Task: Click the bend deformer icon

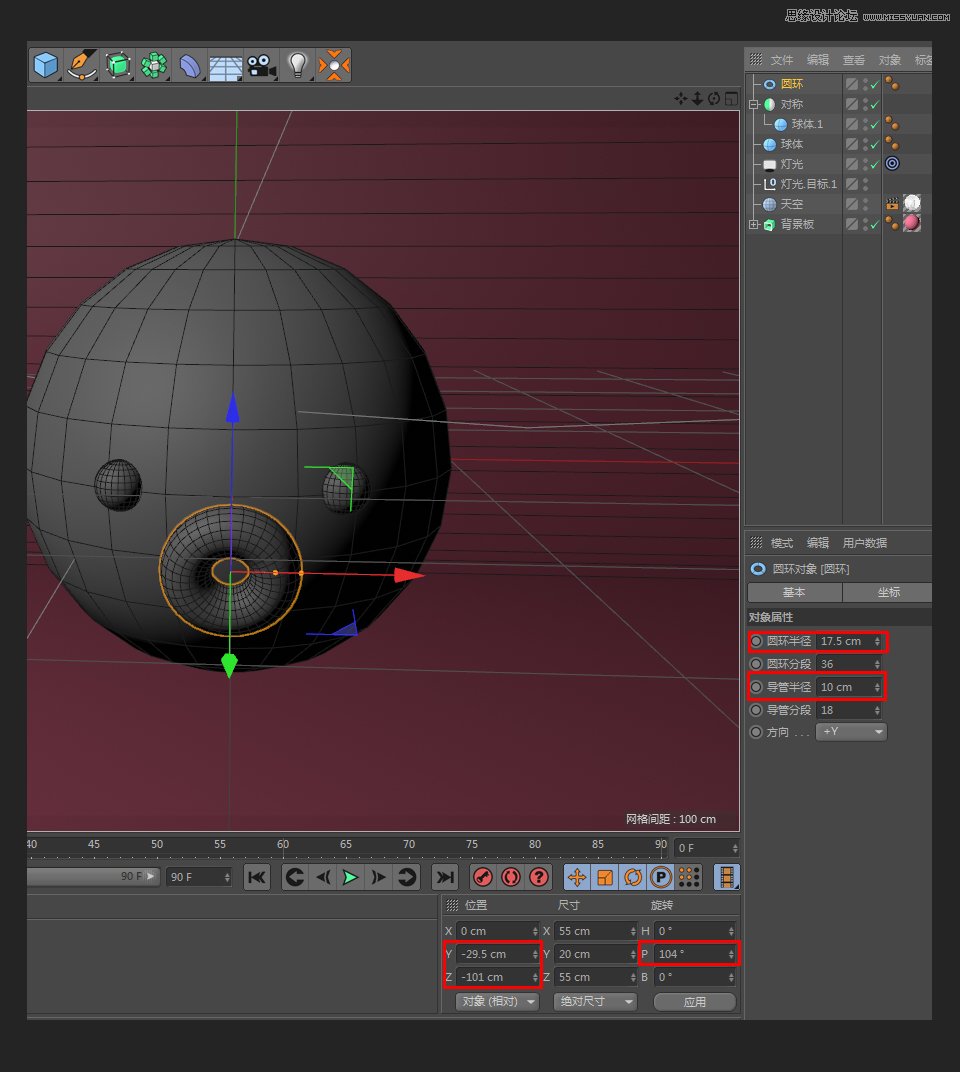Action: [190, 66]
